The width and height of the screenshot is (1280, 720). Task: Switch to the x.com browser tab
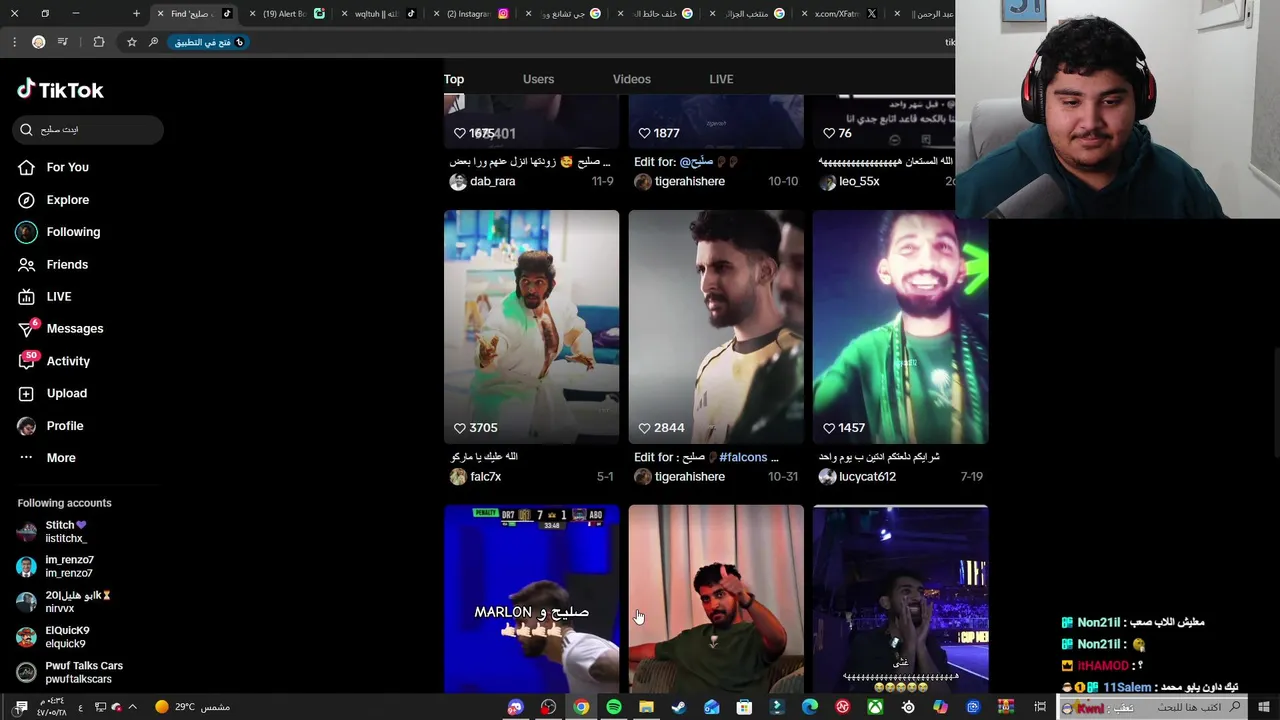(840, 14)
